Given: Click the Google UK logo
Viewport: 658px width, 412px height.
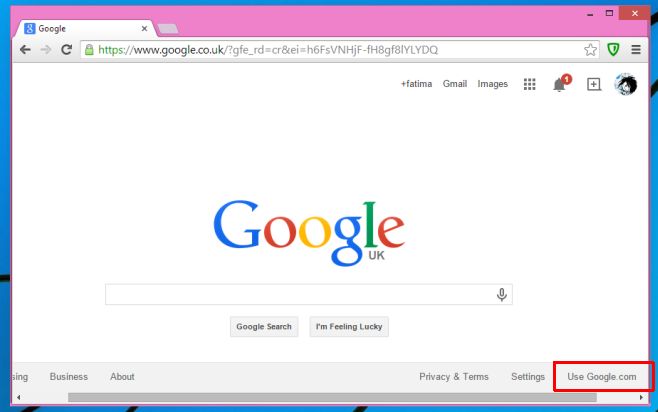Looking at the screenshot, I should [x=309, y=233].
